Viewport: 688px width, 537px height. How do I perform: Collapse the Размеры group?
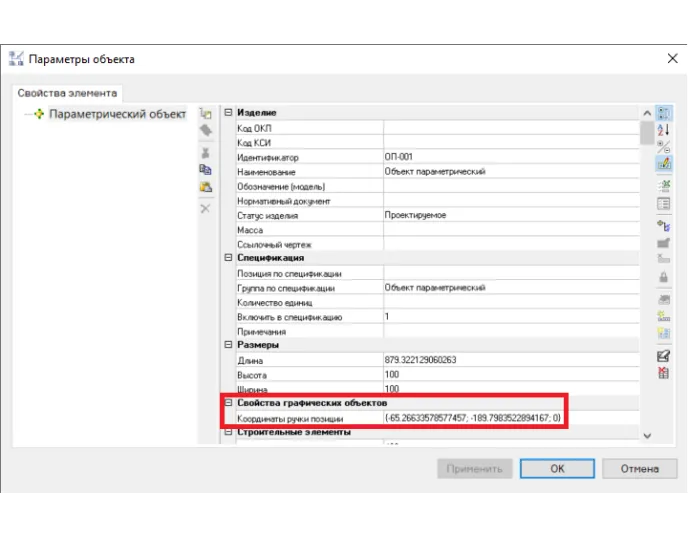pyautogui.click(x=228, y=344)
